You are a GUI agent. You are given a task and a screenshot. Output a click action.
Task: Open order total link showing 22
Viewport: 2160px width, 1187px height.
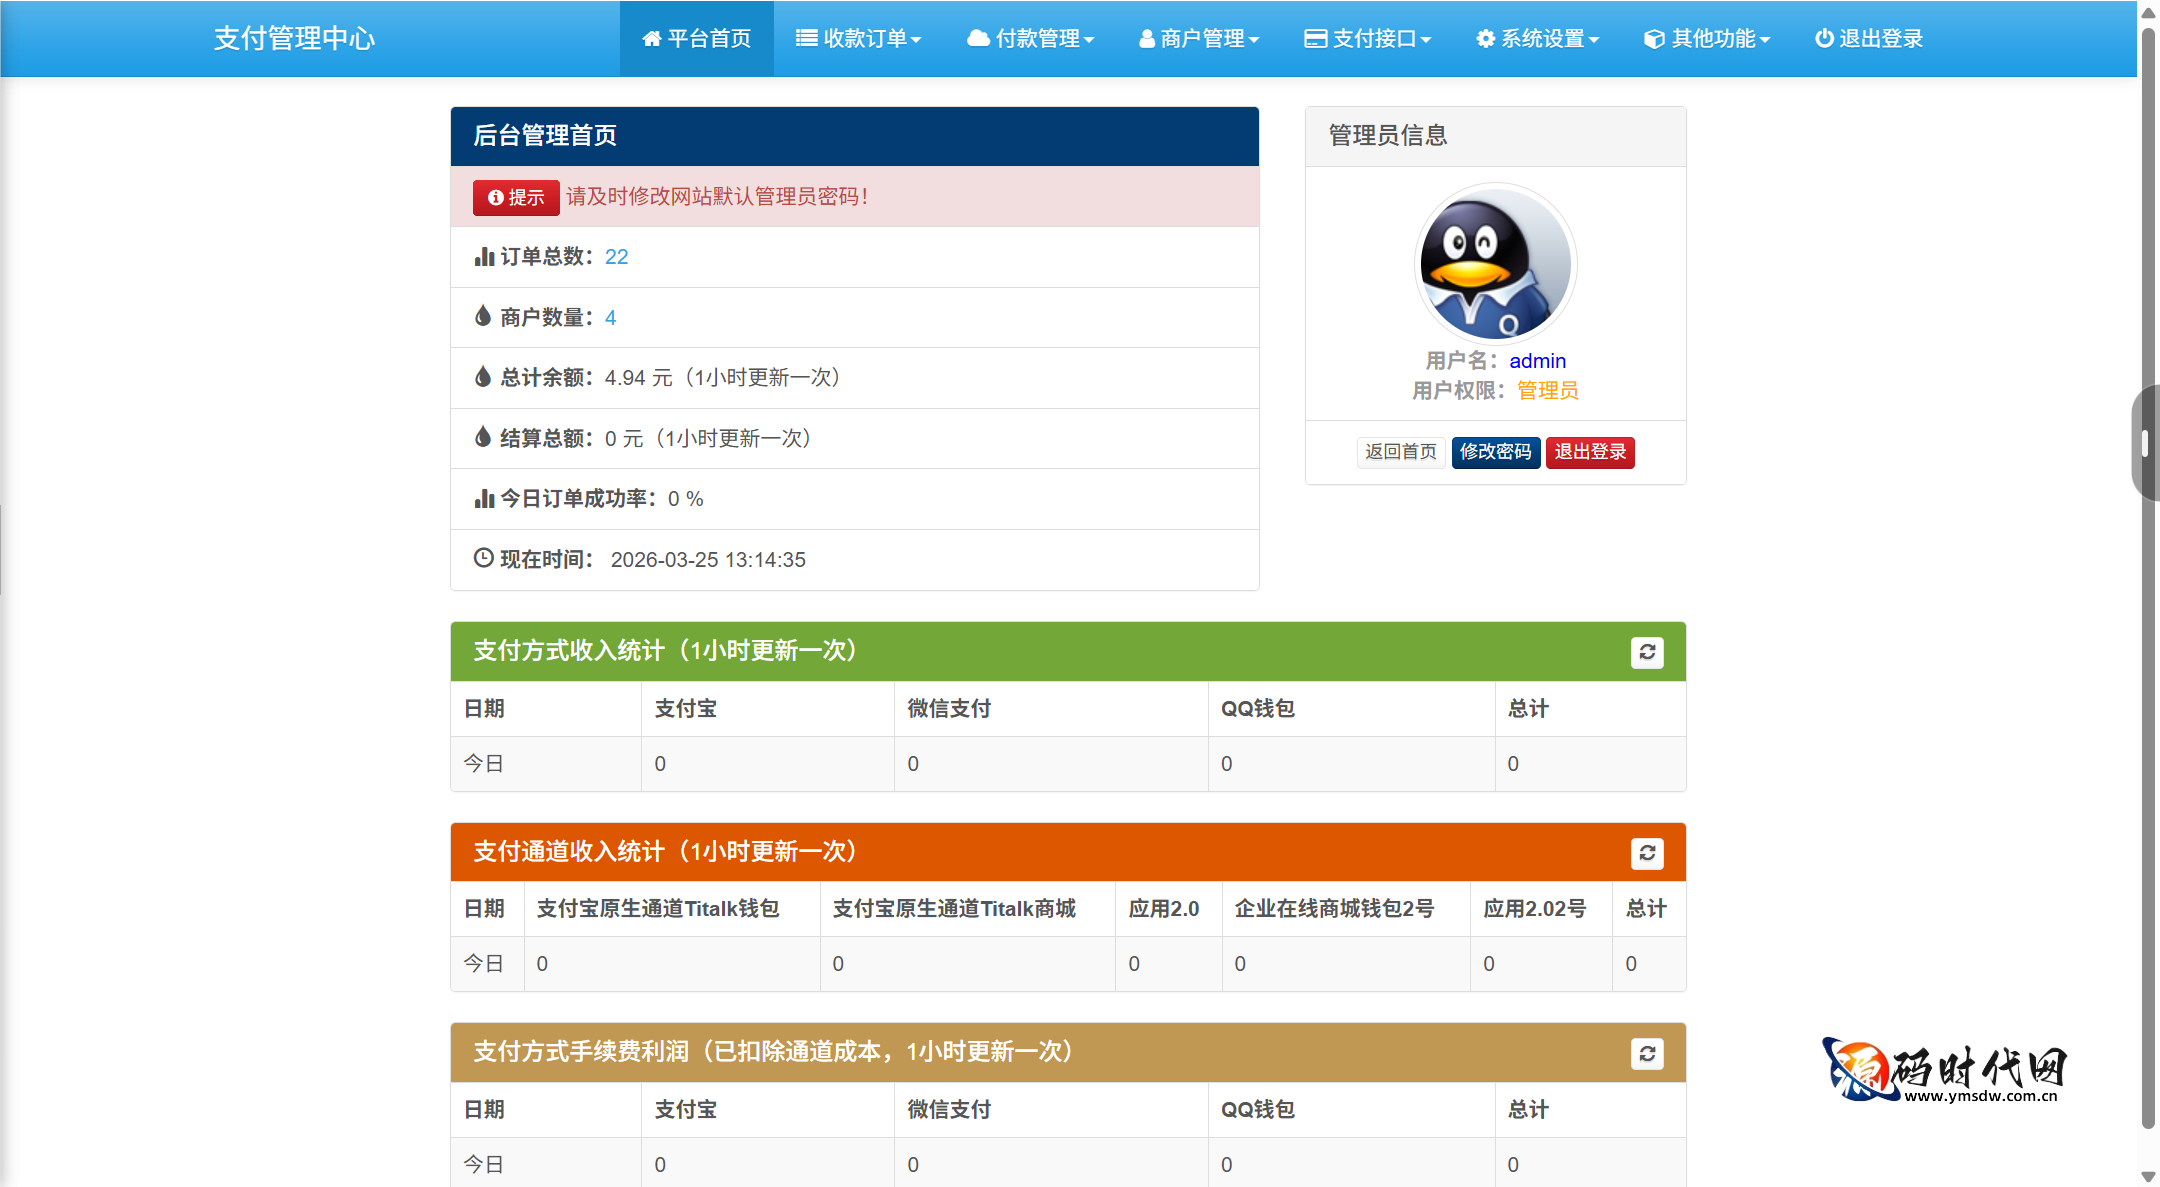tap(617, 256)
